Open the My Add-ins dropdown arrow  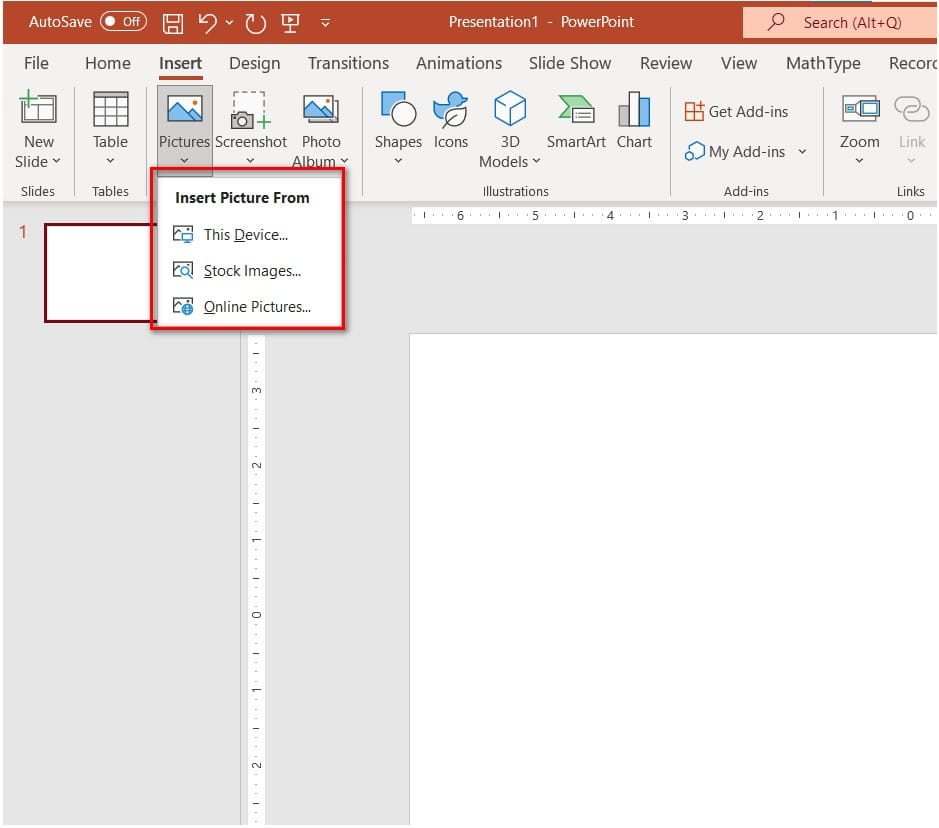coord(802,152)
